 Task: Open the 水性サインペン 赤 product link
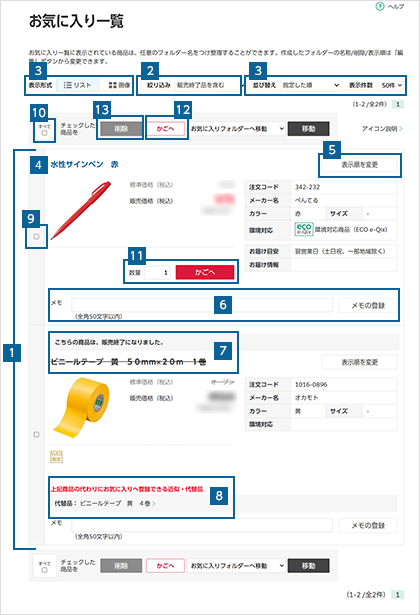[x=84, y=164]
